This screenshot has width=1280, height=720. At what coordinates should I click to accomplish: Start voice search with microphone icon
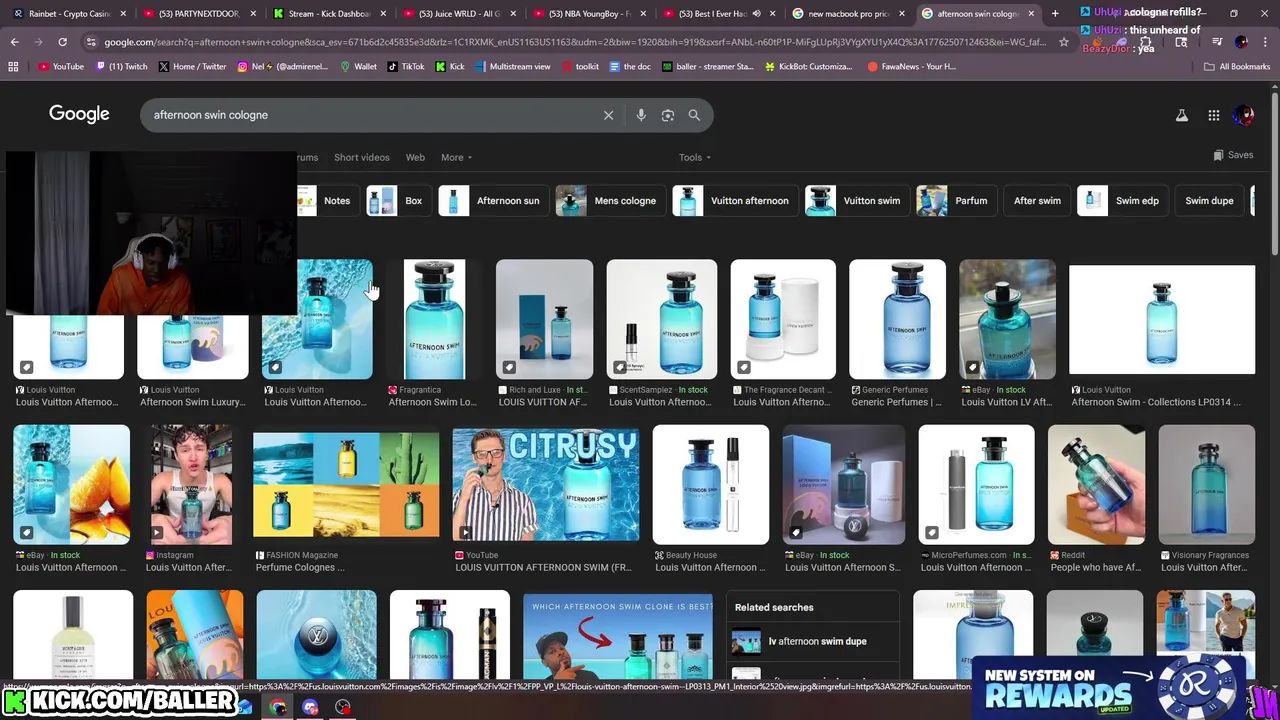641,115
